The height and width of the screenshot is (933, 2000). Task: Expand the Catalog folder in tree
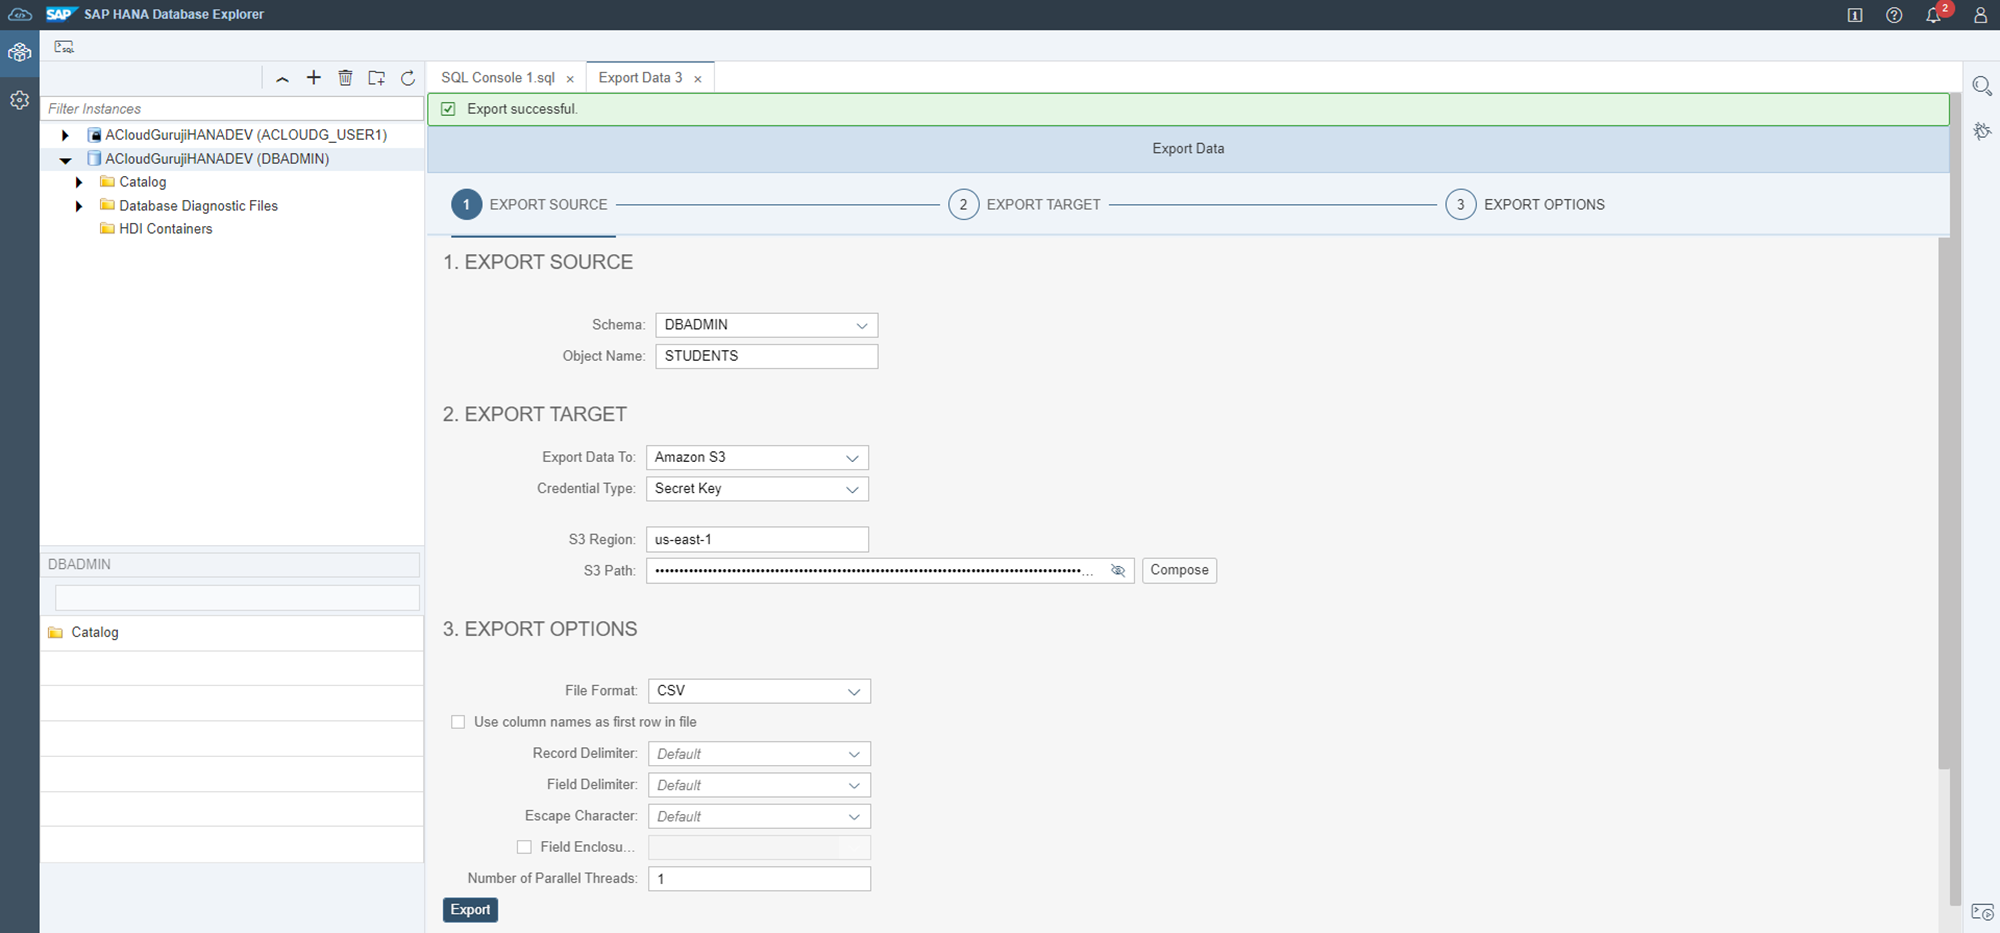pos(79,182)
